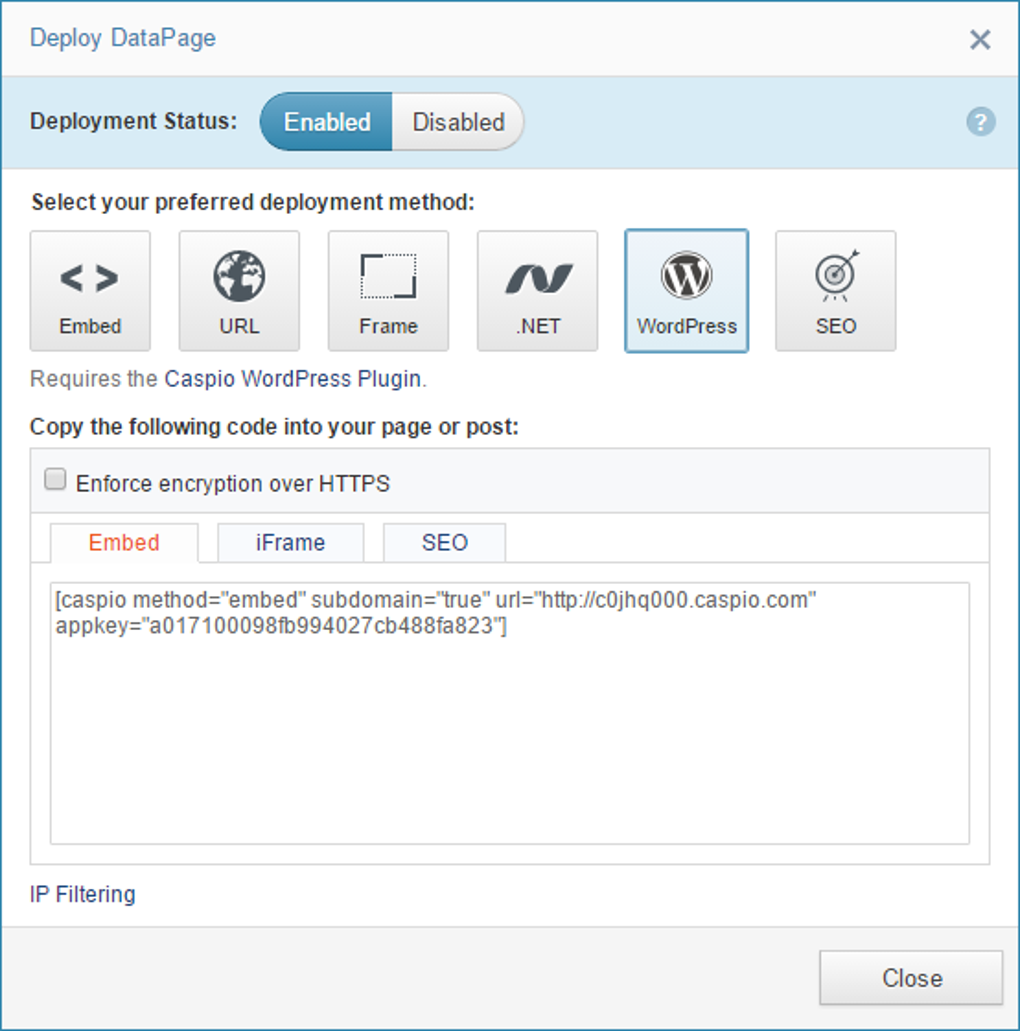Choose the URL deployment method

tap(239, 290)
